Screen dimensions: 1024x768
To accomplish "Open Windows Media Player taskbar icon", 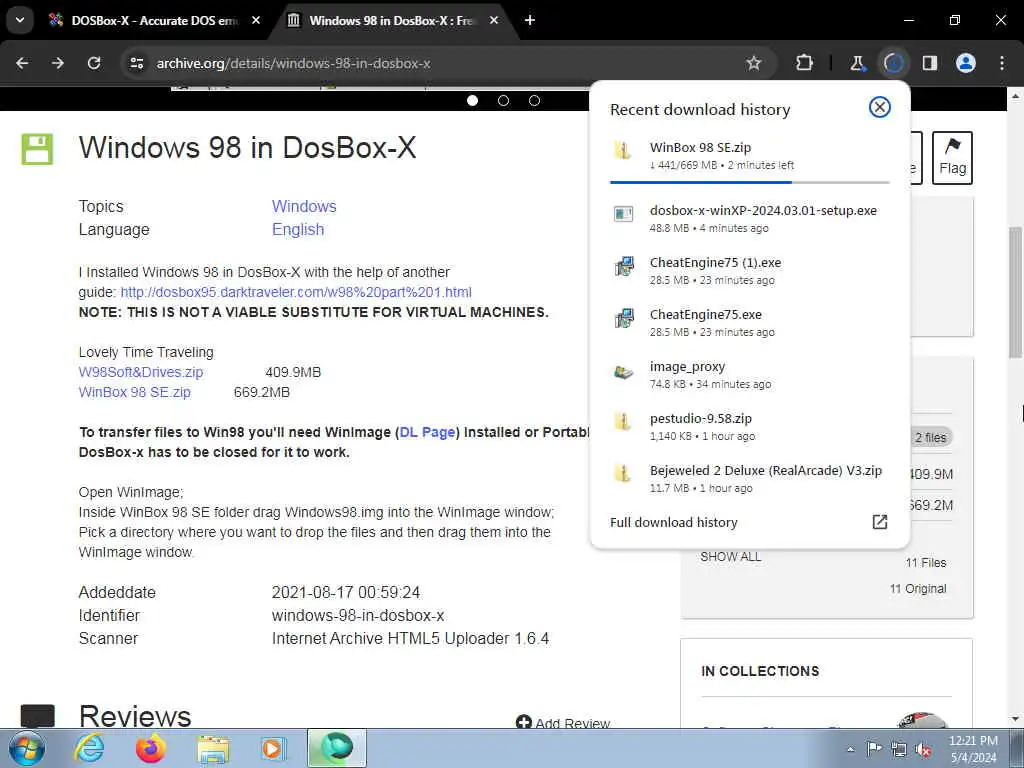I will pos(272,748).
